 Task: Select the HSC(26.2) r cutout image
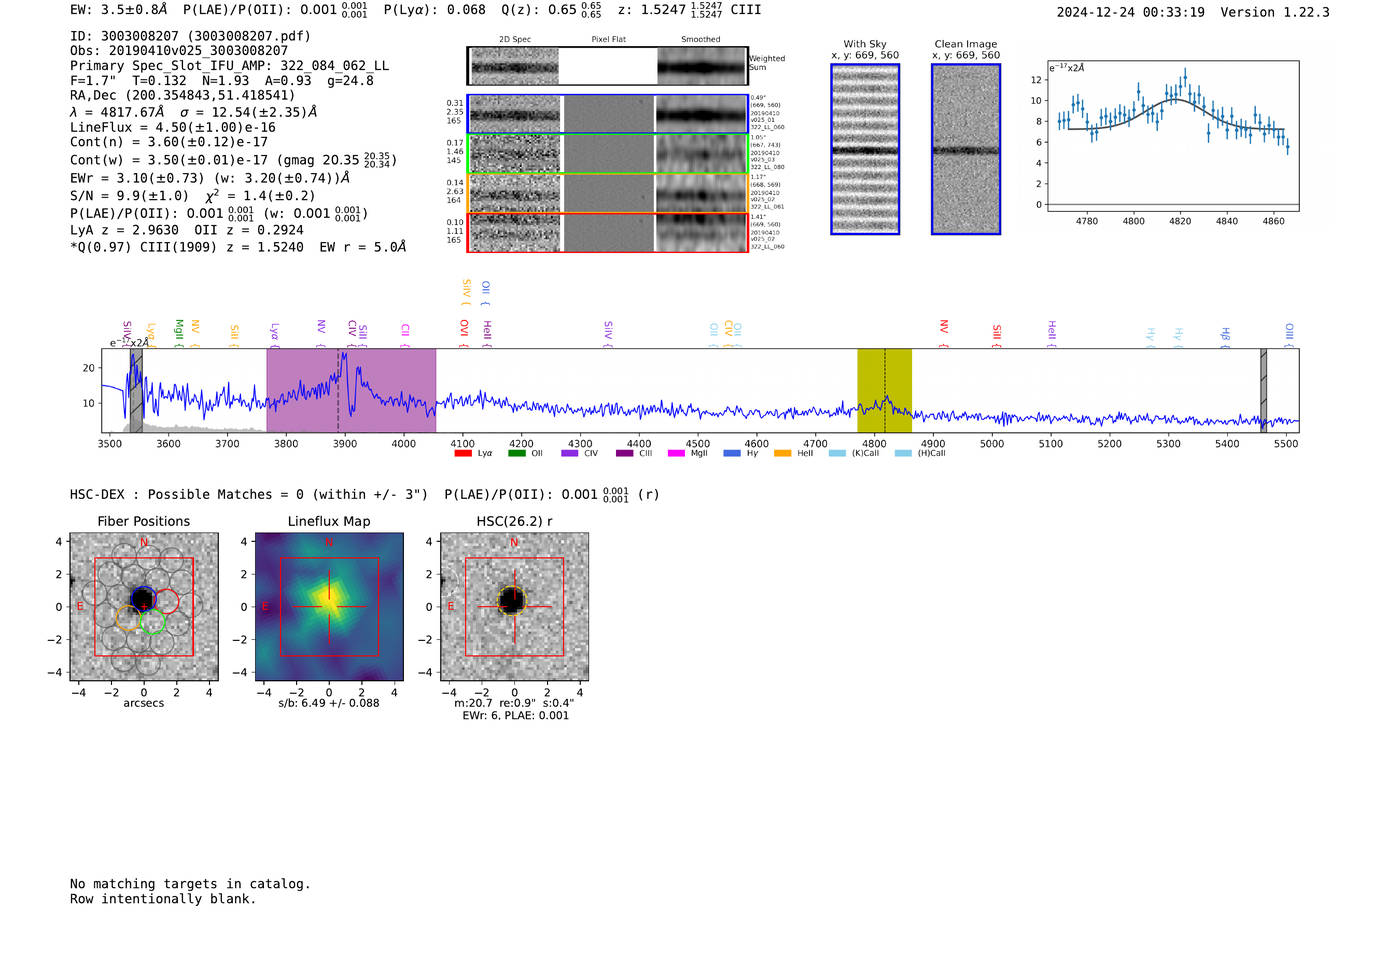tap(514, 607)
